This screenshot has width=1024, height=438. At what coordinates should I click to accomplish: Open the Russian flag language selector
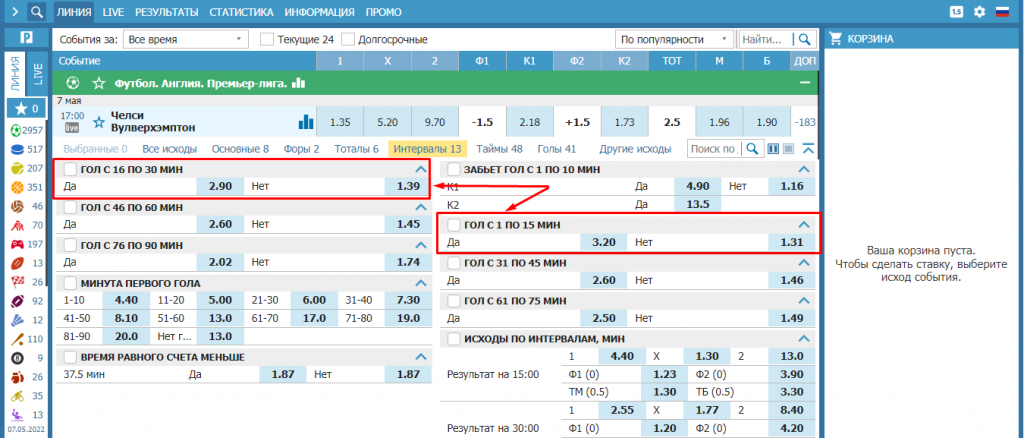(x=1004, y=12)
